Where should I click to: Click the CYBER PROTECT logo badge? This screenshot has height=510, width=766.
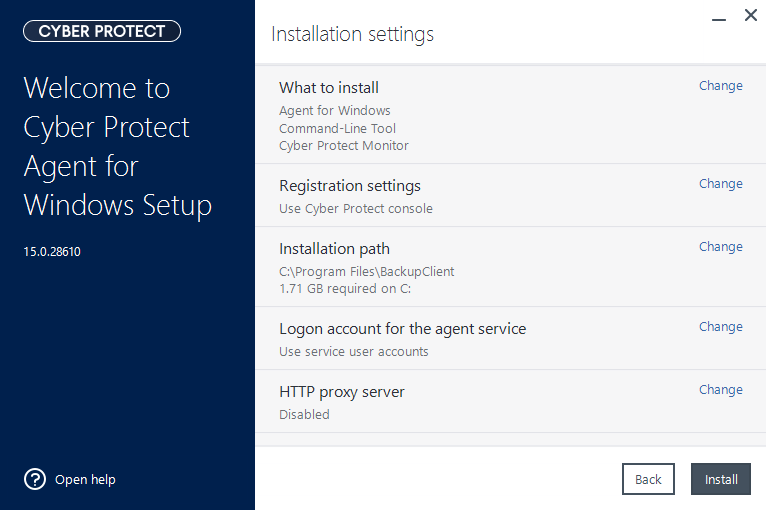[102, 31]
